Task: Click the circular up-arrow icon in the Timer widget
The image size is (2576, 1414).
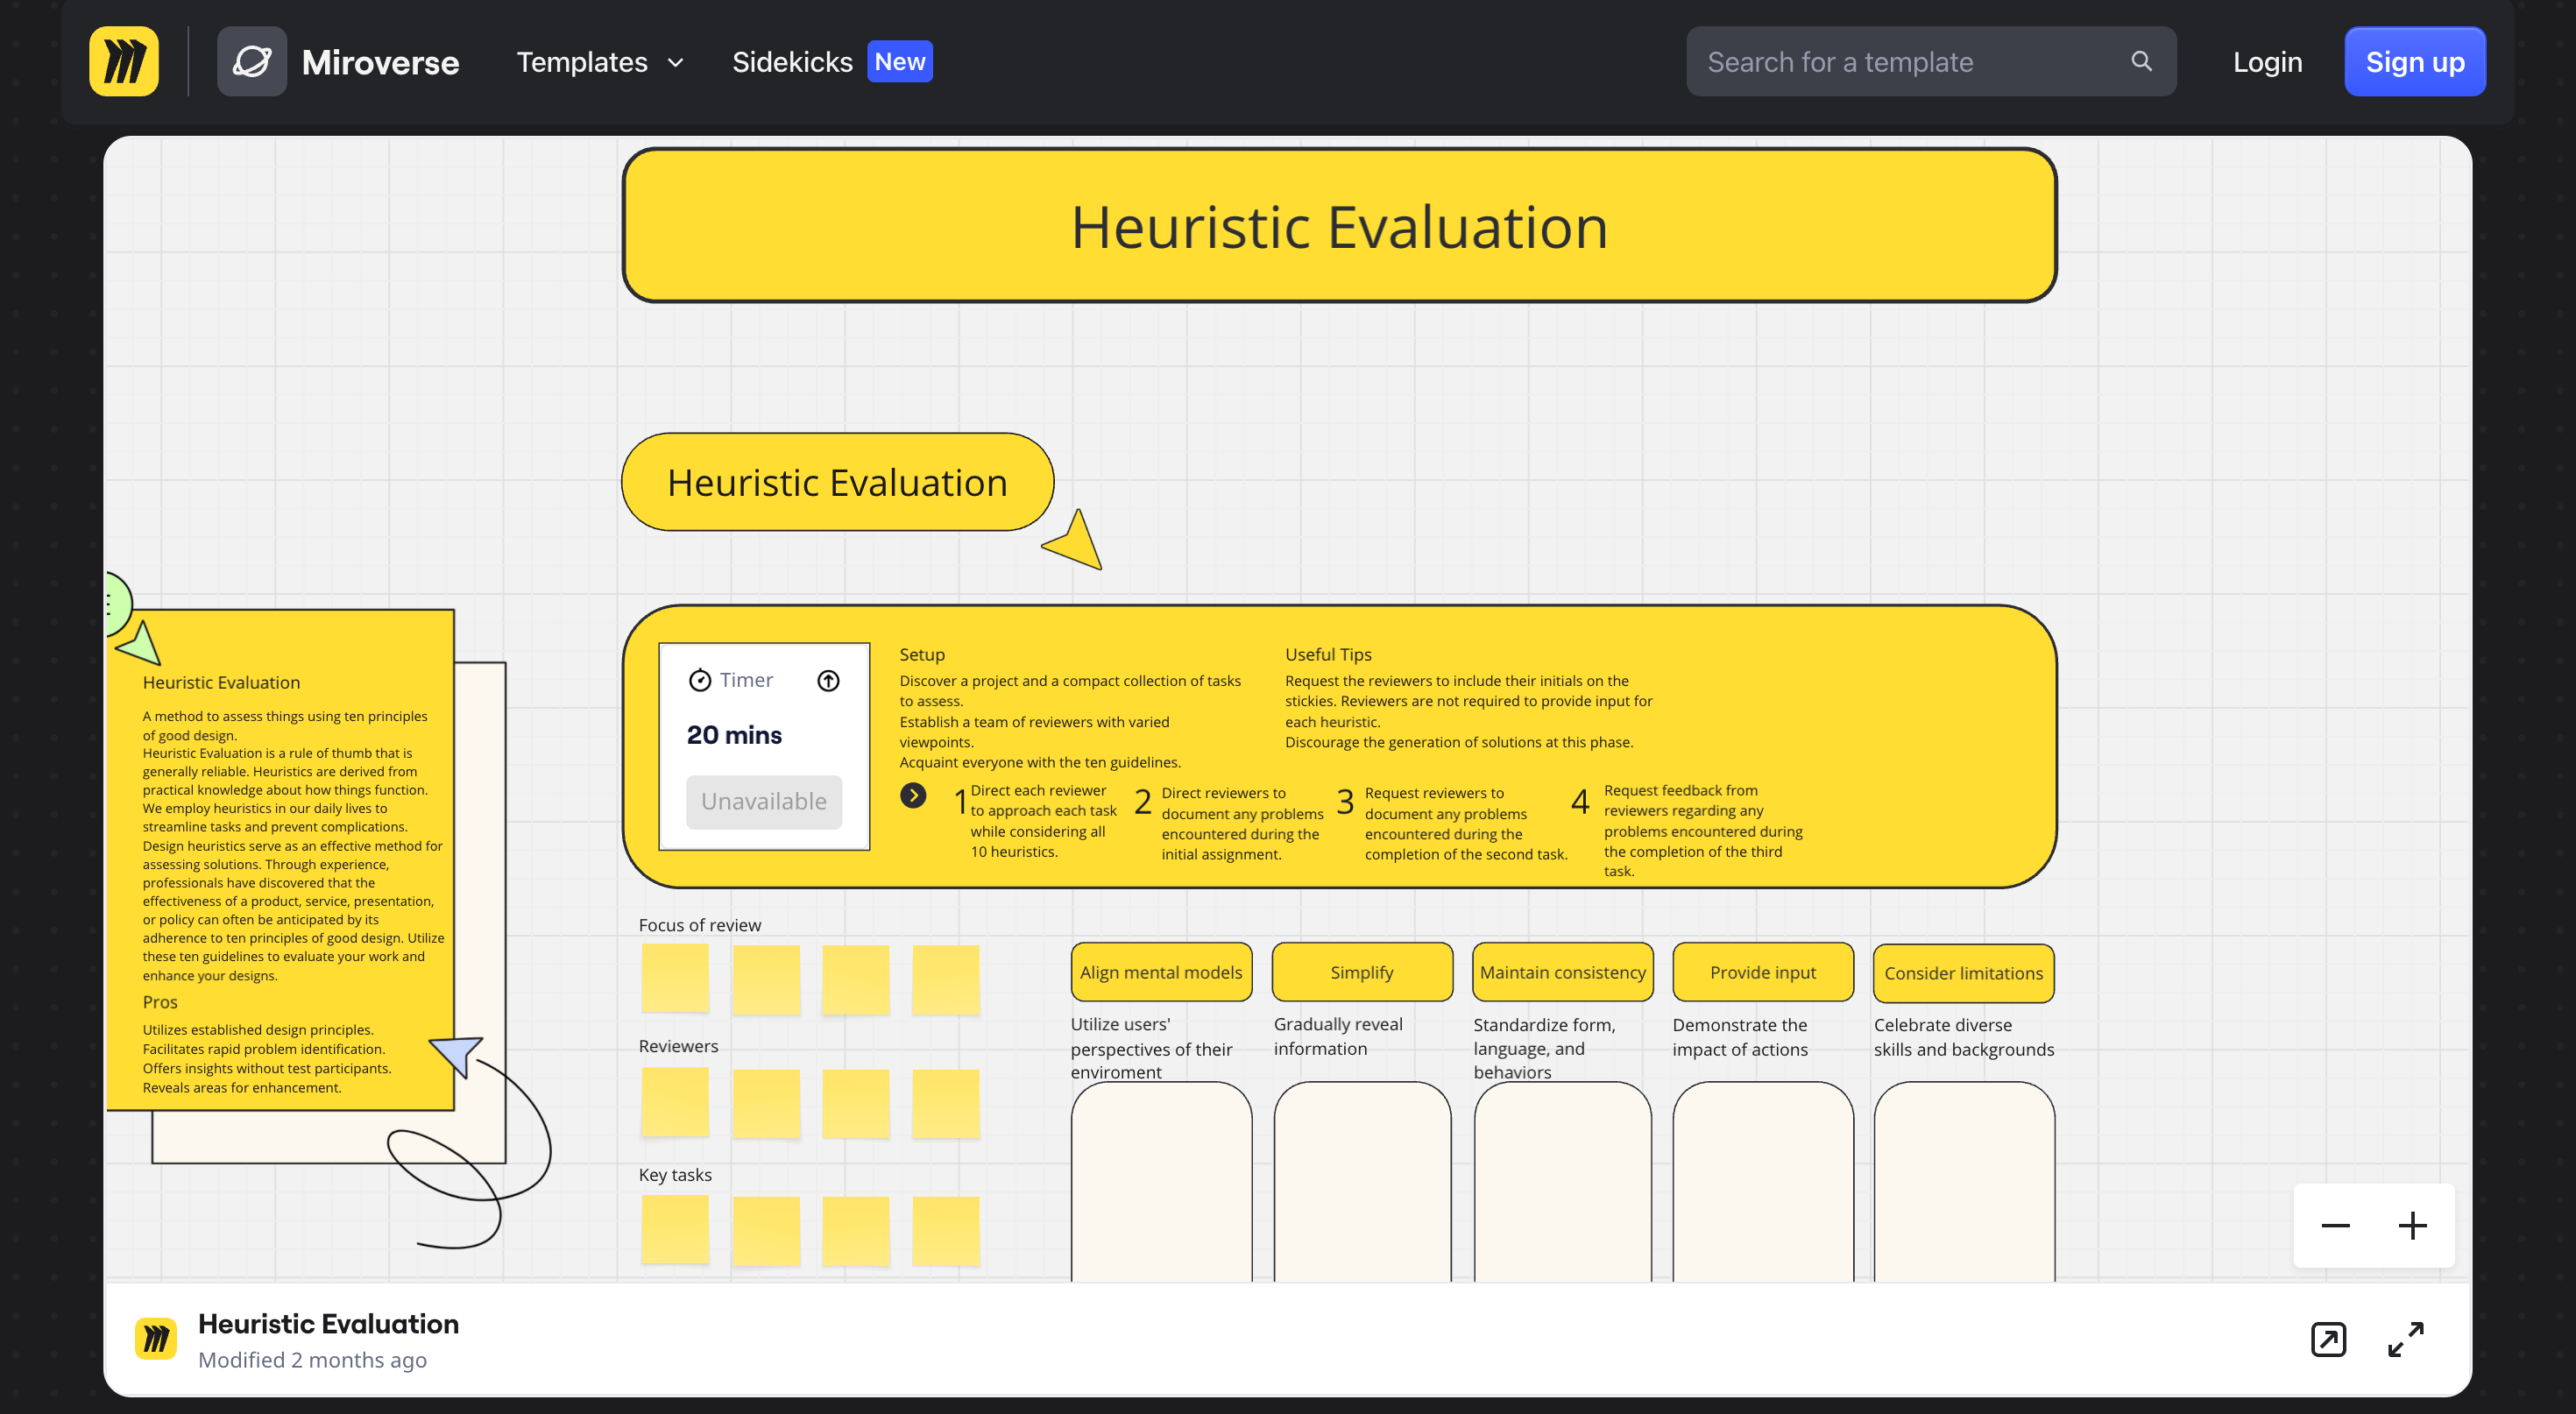Action: click(829, 680)
